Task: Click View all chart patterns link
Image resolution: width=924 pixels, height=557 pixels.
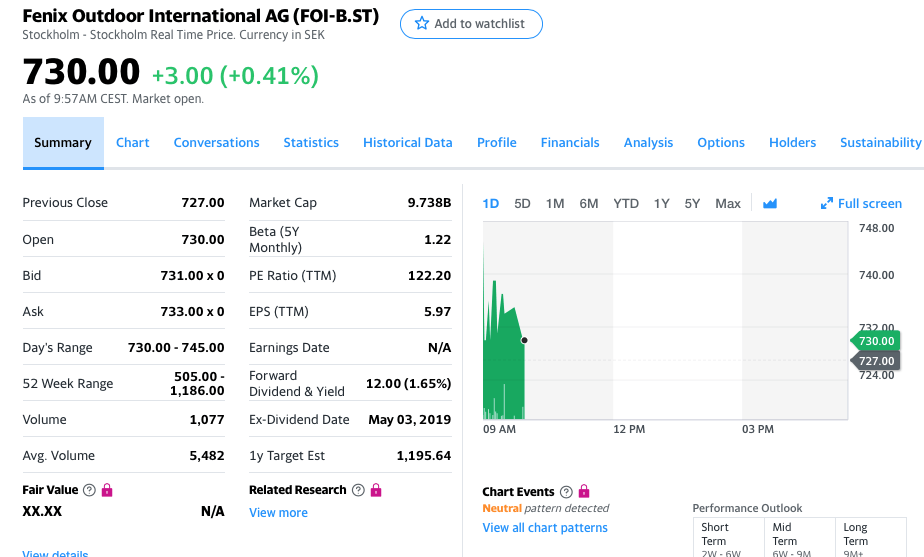Action: click(x=544, y=528)
